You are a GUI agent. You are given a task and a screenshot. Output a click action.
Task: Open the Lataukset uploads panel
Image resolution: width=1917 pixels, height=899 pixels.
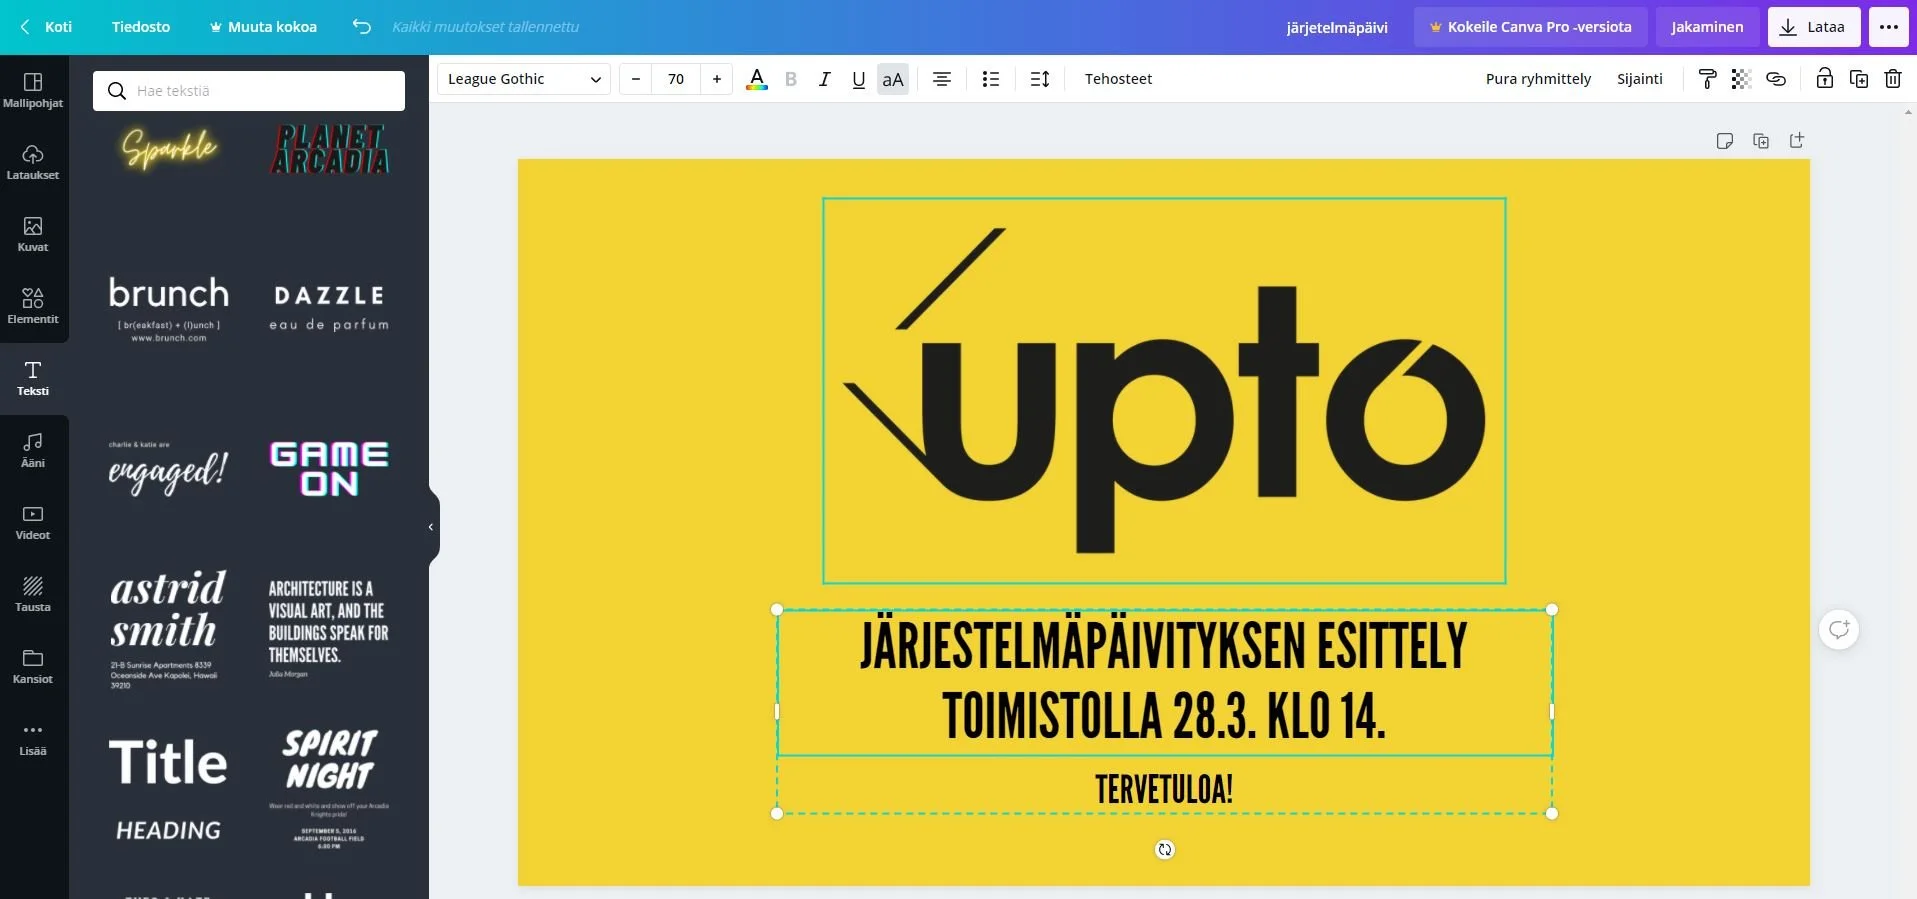[33, 162]
